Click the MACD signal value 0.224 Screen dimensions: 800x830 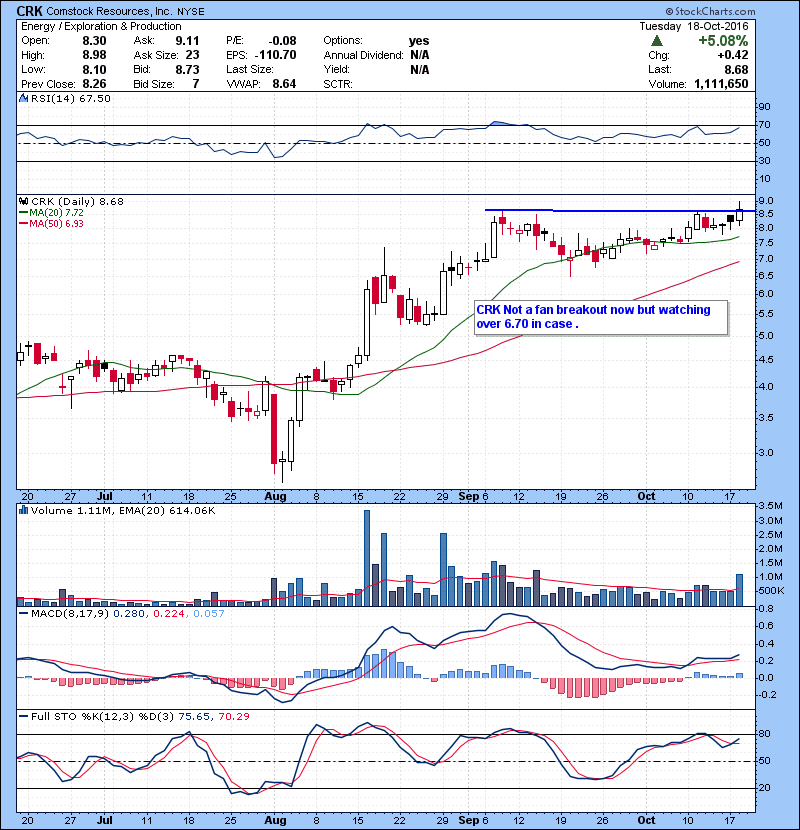point(169,614)
